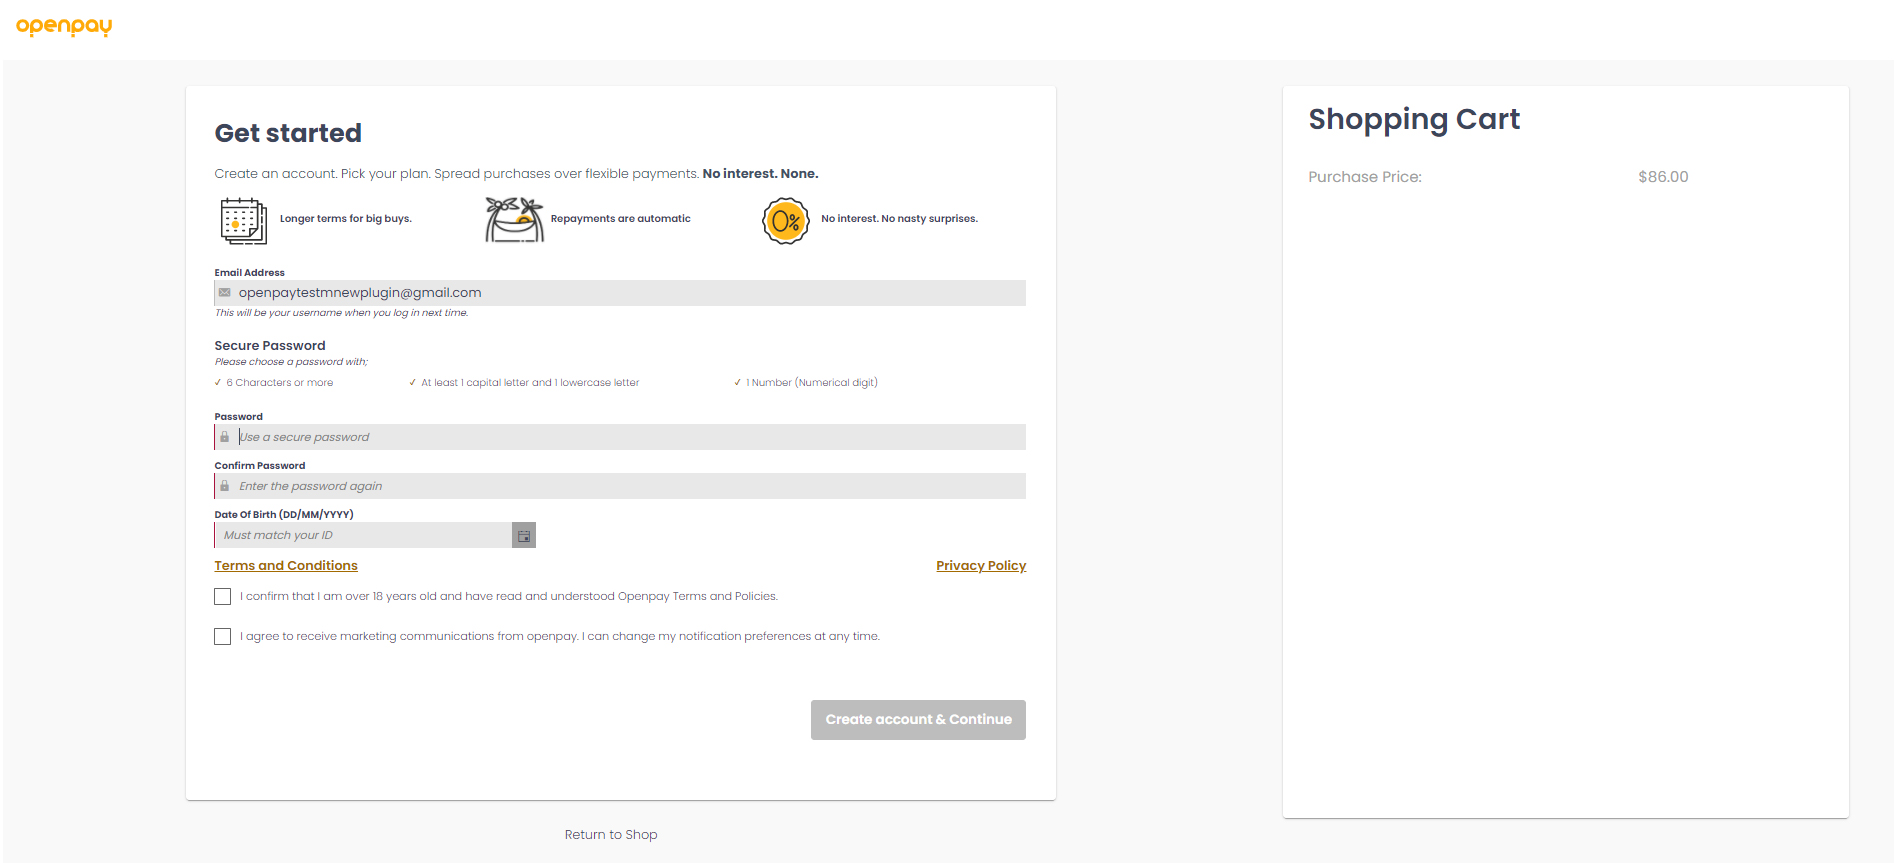Open the Terms and Conditions link
This screenshot has height=863, width=1898.
(x=286, y=566)
